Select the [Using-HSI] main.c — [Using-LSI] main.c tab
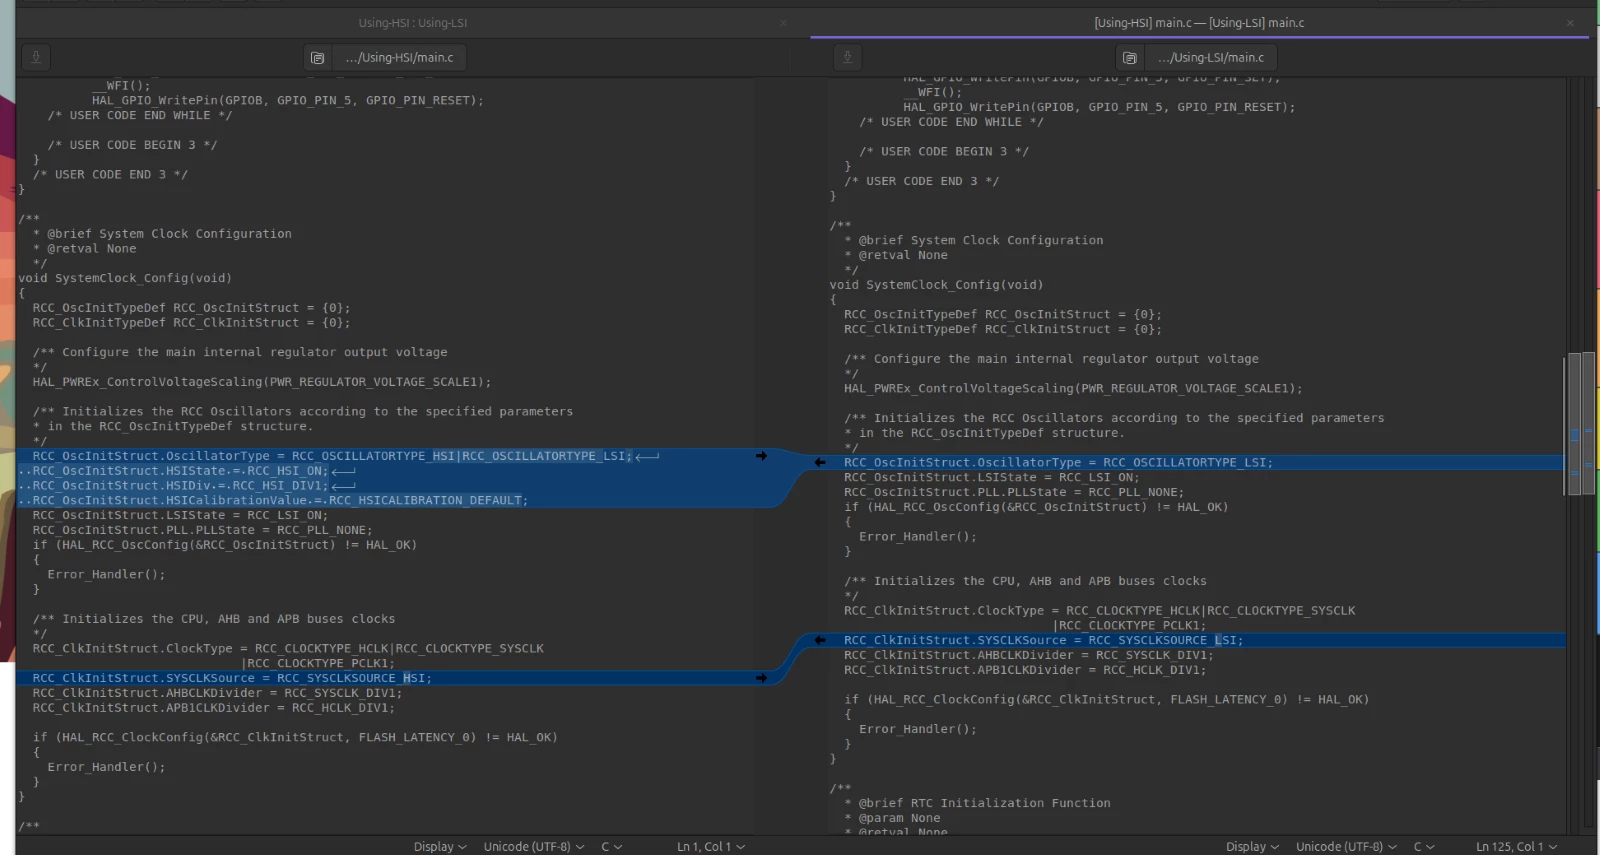 coord(1199,23)
